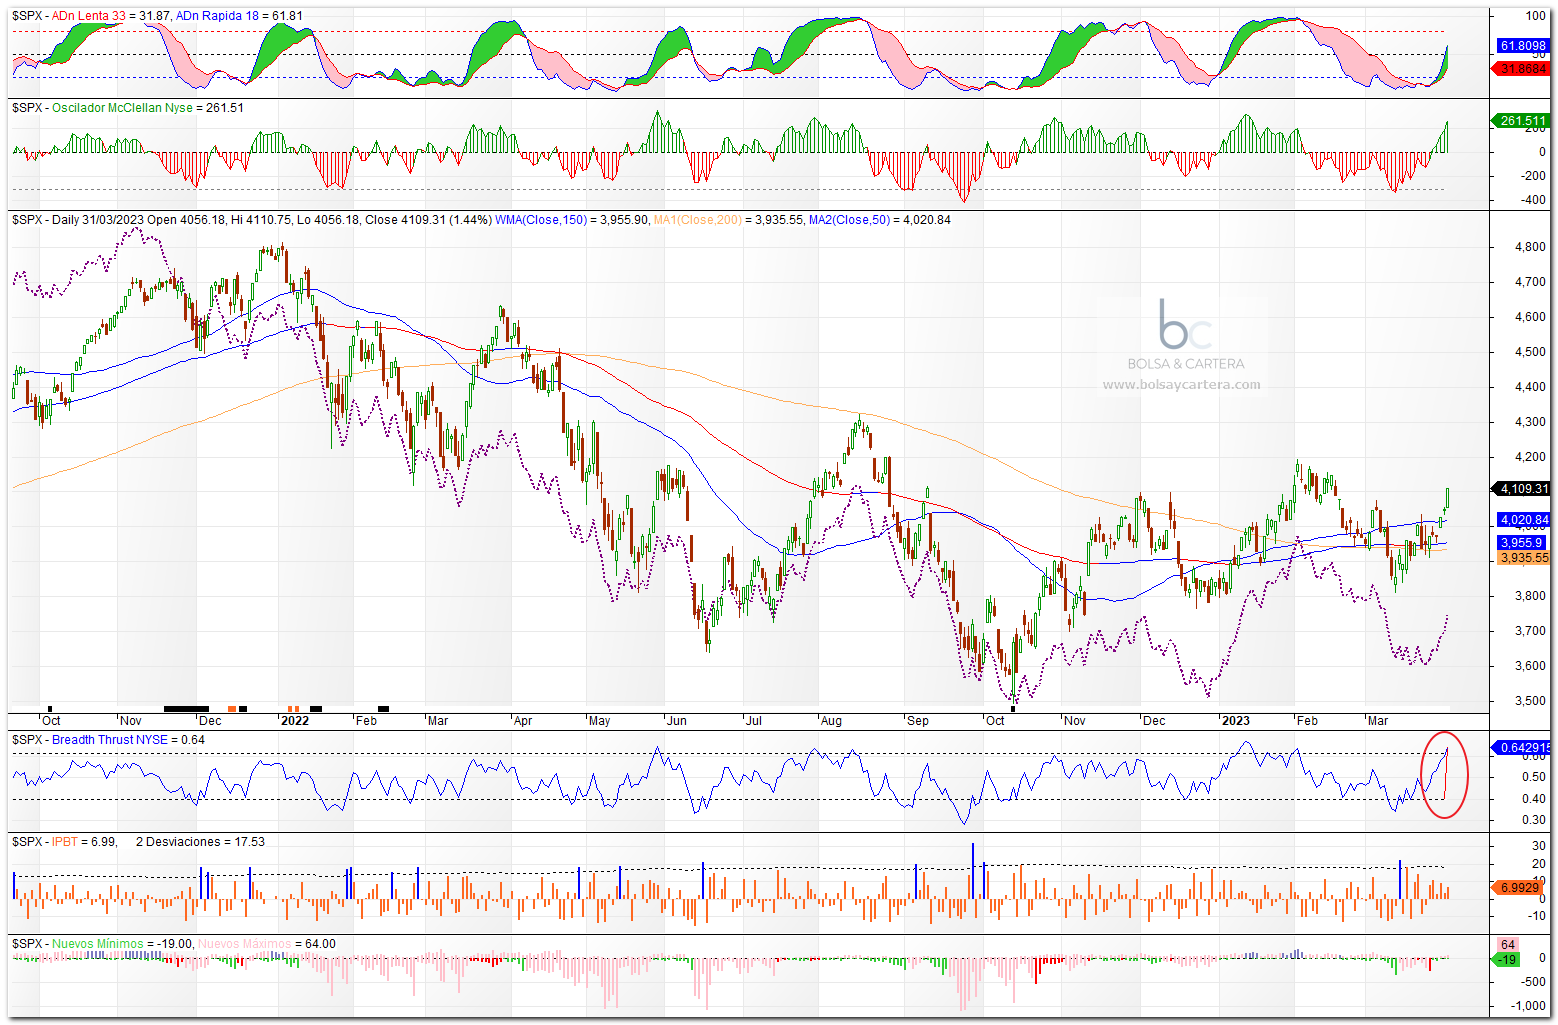The width and height of the screenshot is (1558, 1025).
Task: Click the Aug month label on time axis
Action: [x=831, y=721]
